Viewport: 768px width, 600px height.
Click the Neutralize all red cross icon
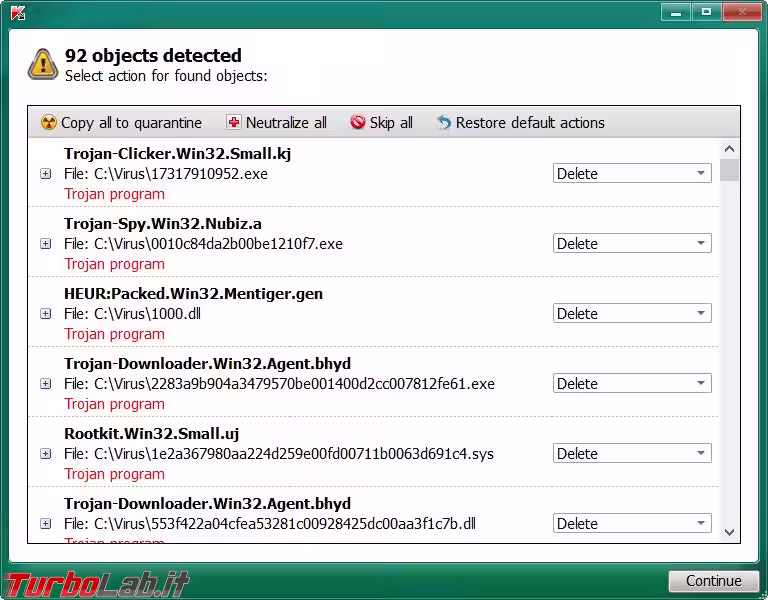(234, 123)
